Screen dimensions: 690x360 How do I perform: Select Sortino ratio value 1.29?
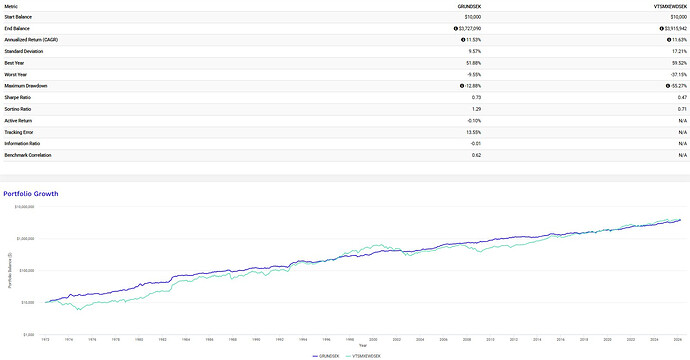[x=477, y=109]
